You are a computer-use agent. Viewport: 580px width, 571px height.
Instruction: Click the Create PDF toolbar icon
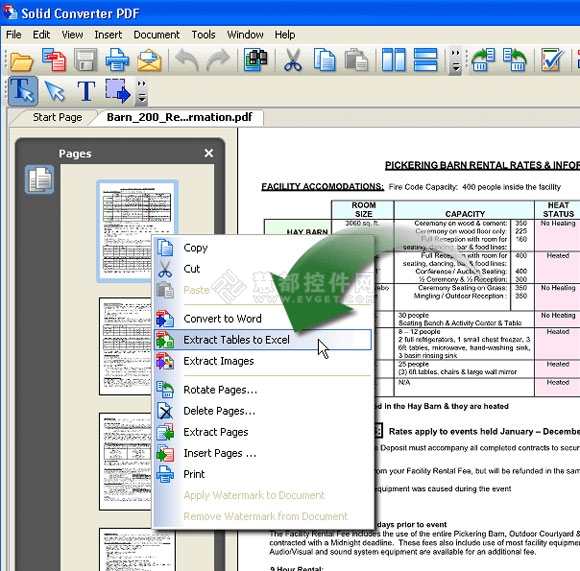pos(54,60)
